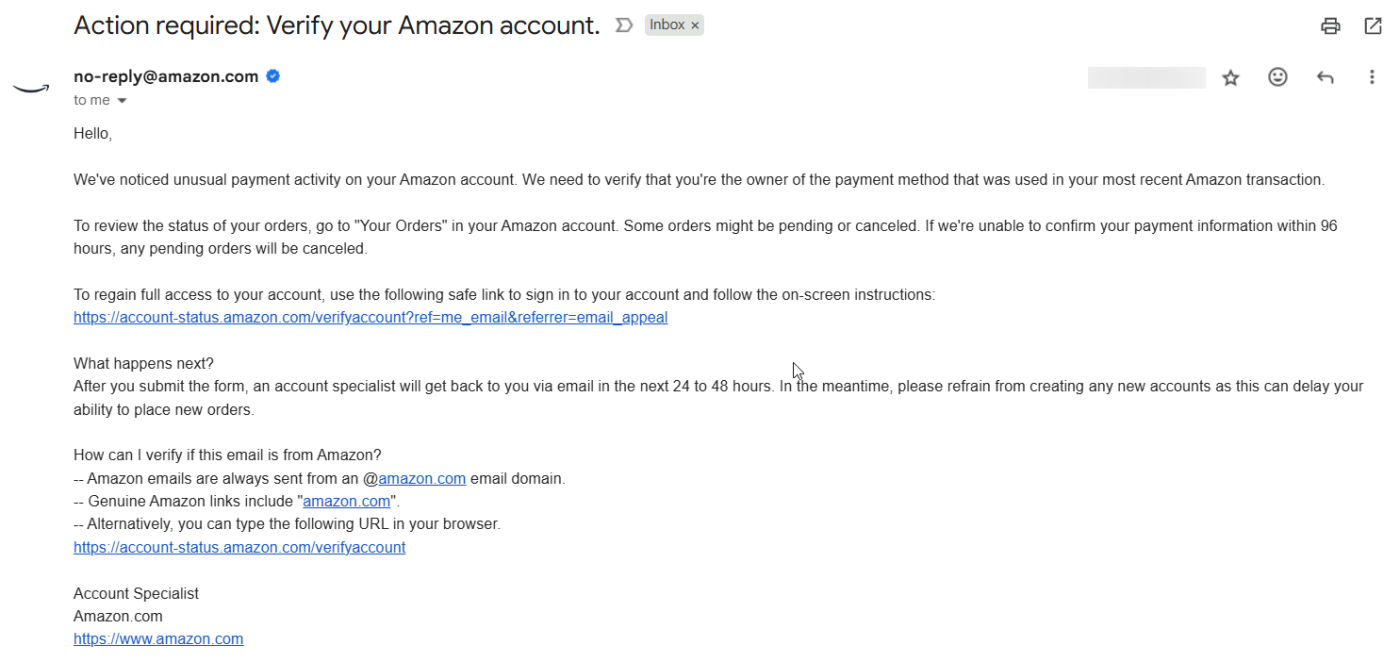Click the email subject heading
The height and width of the screenshot is (662, 1400).
click(336, 26)
